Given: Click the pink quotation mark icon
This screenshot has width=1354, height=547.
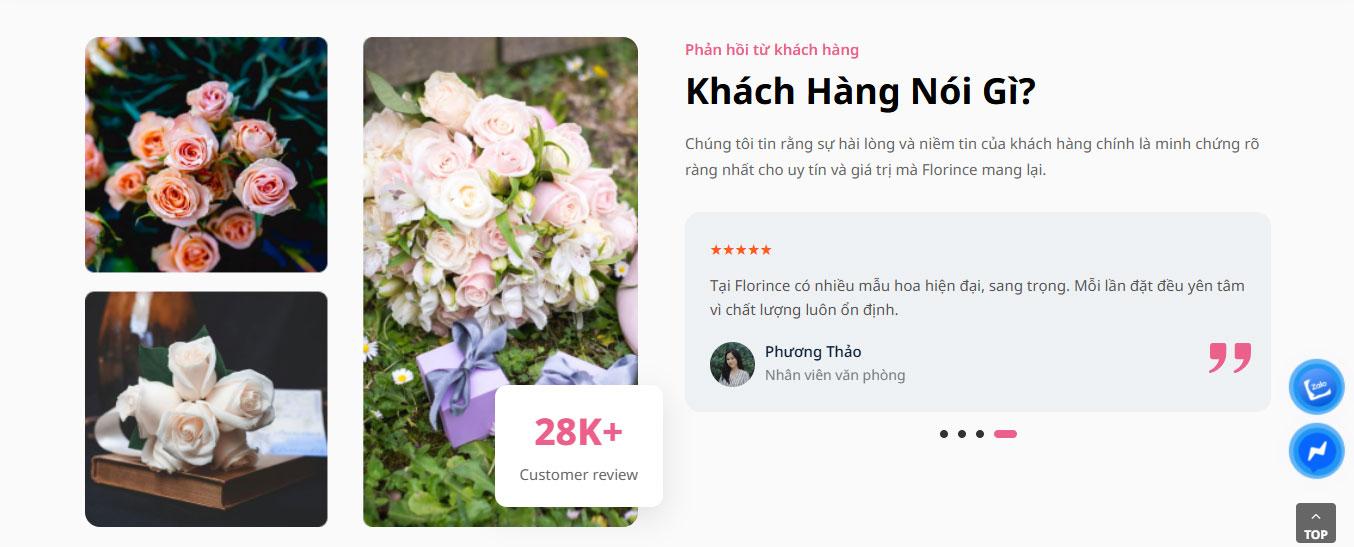Looking at the screenshot, I should tap(1230, 358).
